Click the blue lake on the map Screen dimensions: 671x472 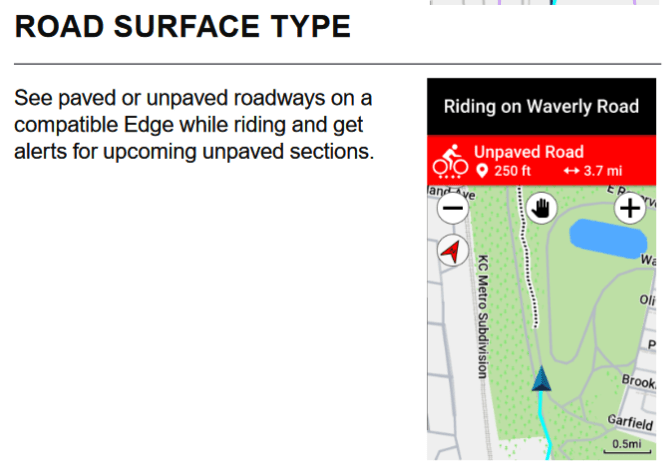(x=608, y=239)
